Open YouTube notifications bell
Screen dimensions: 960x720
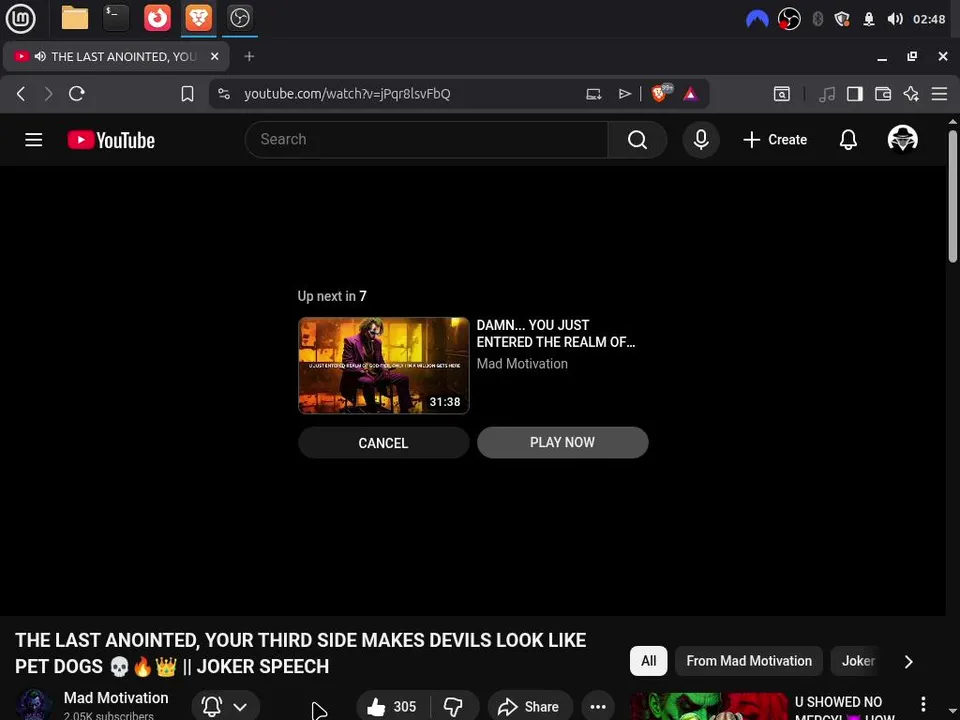848,140
